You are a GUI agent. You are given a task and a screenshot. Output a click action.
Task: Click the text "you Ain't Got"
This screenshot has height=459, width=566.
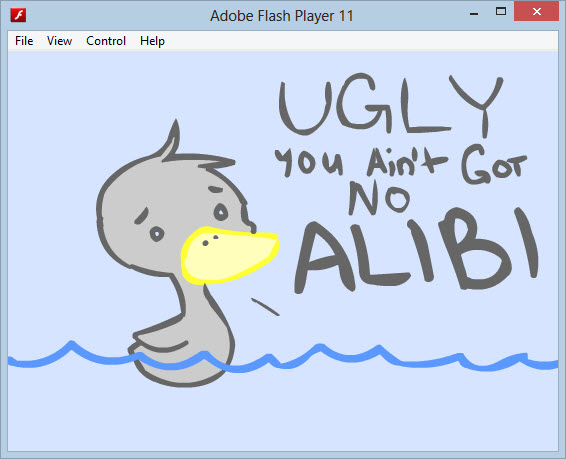(x=401, y=164)
